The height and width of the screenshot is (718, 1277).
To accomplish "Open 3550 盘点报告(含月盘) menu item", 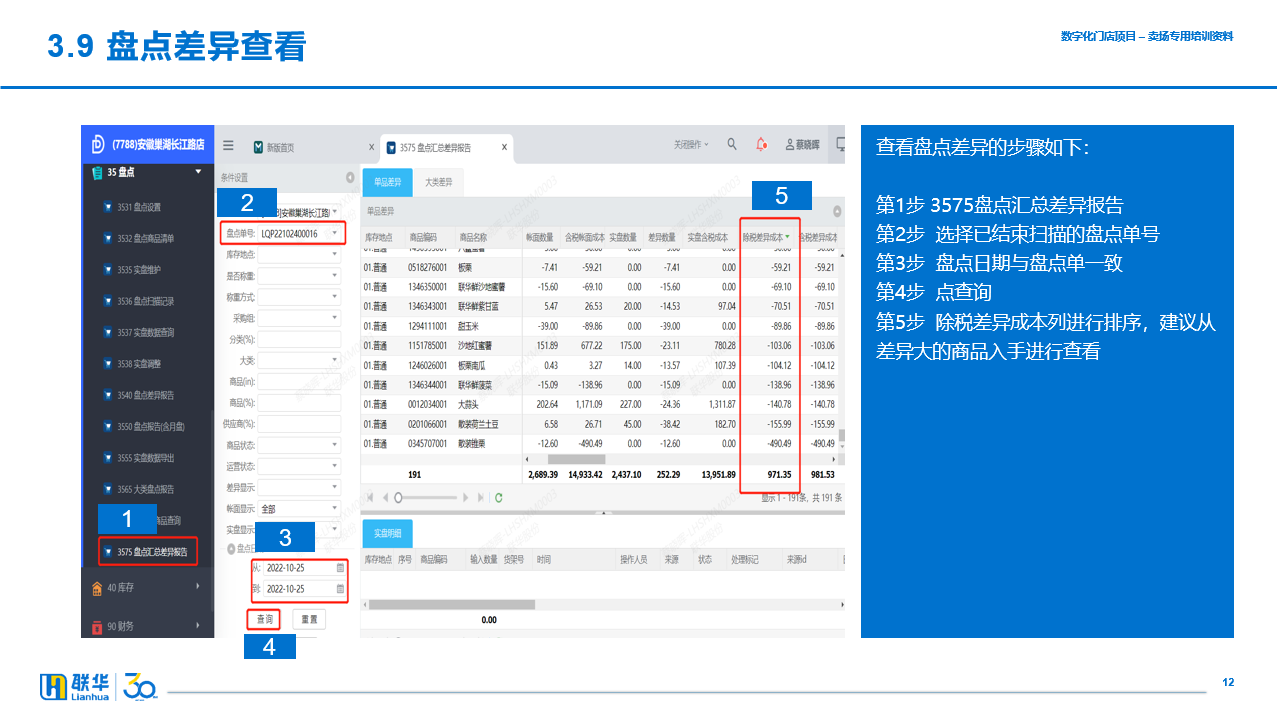I will (x=152, y=426).
